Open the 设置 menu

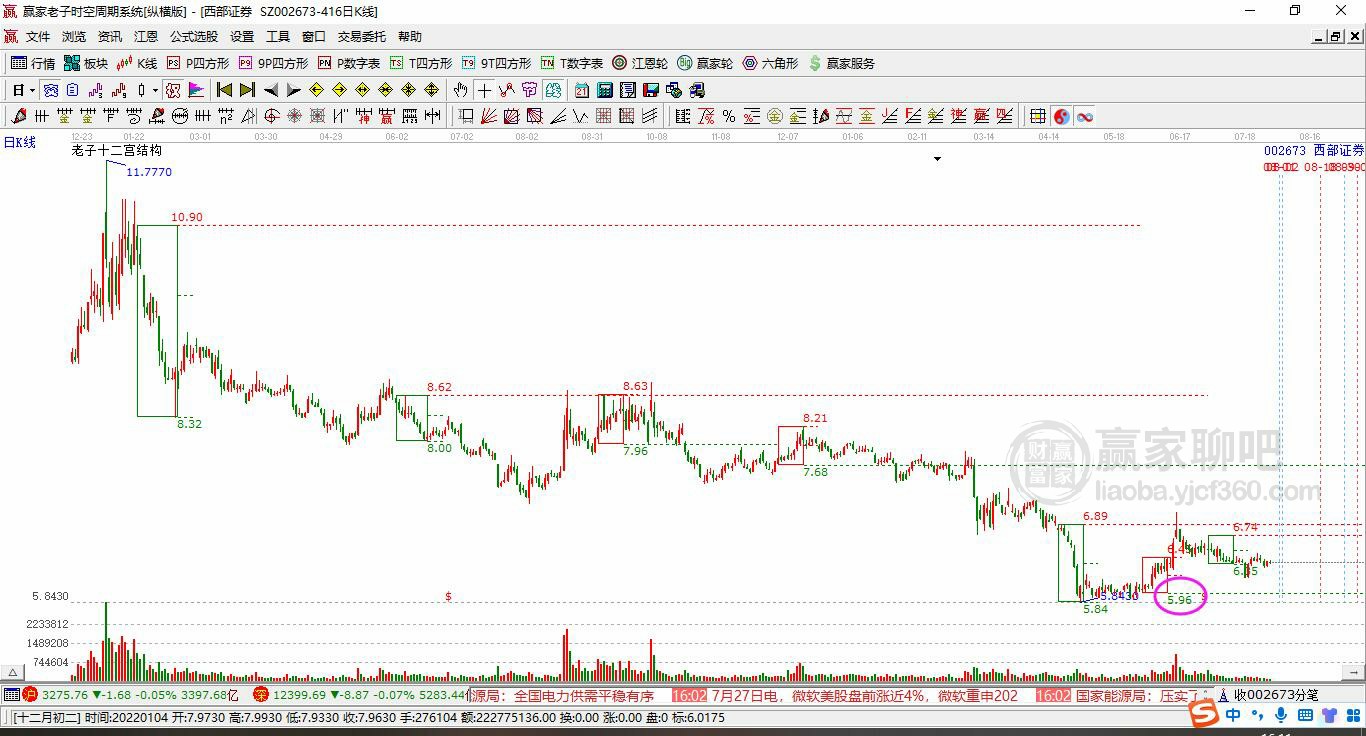point(242,36)
